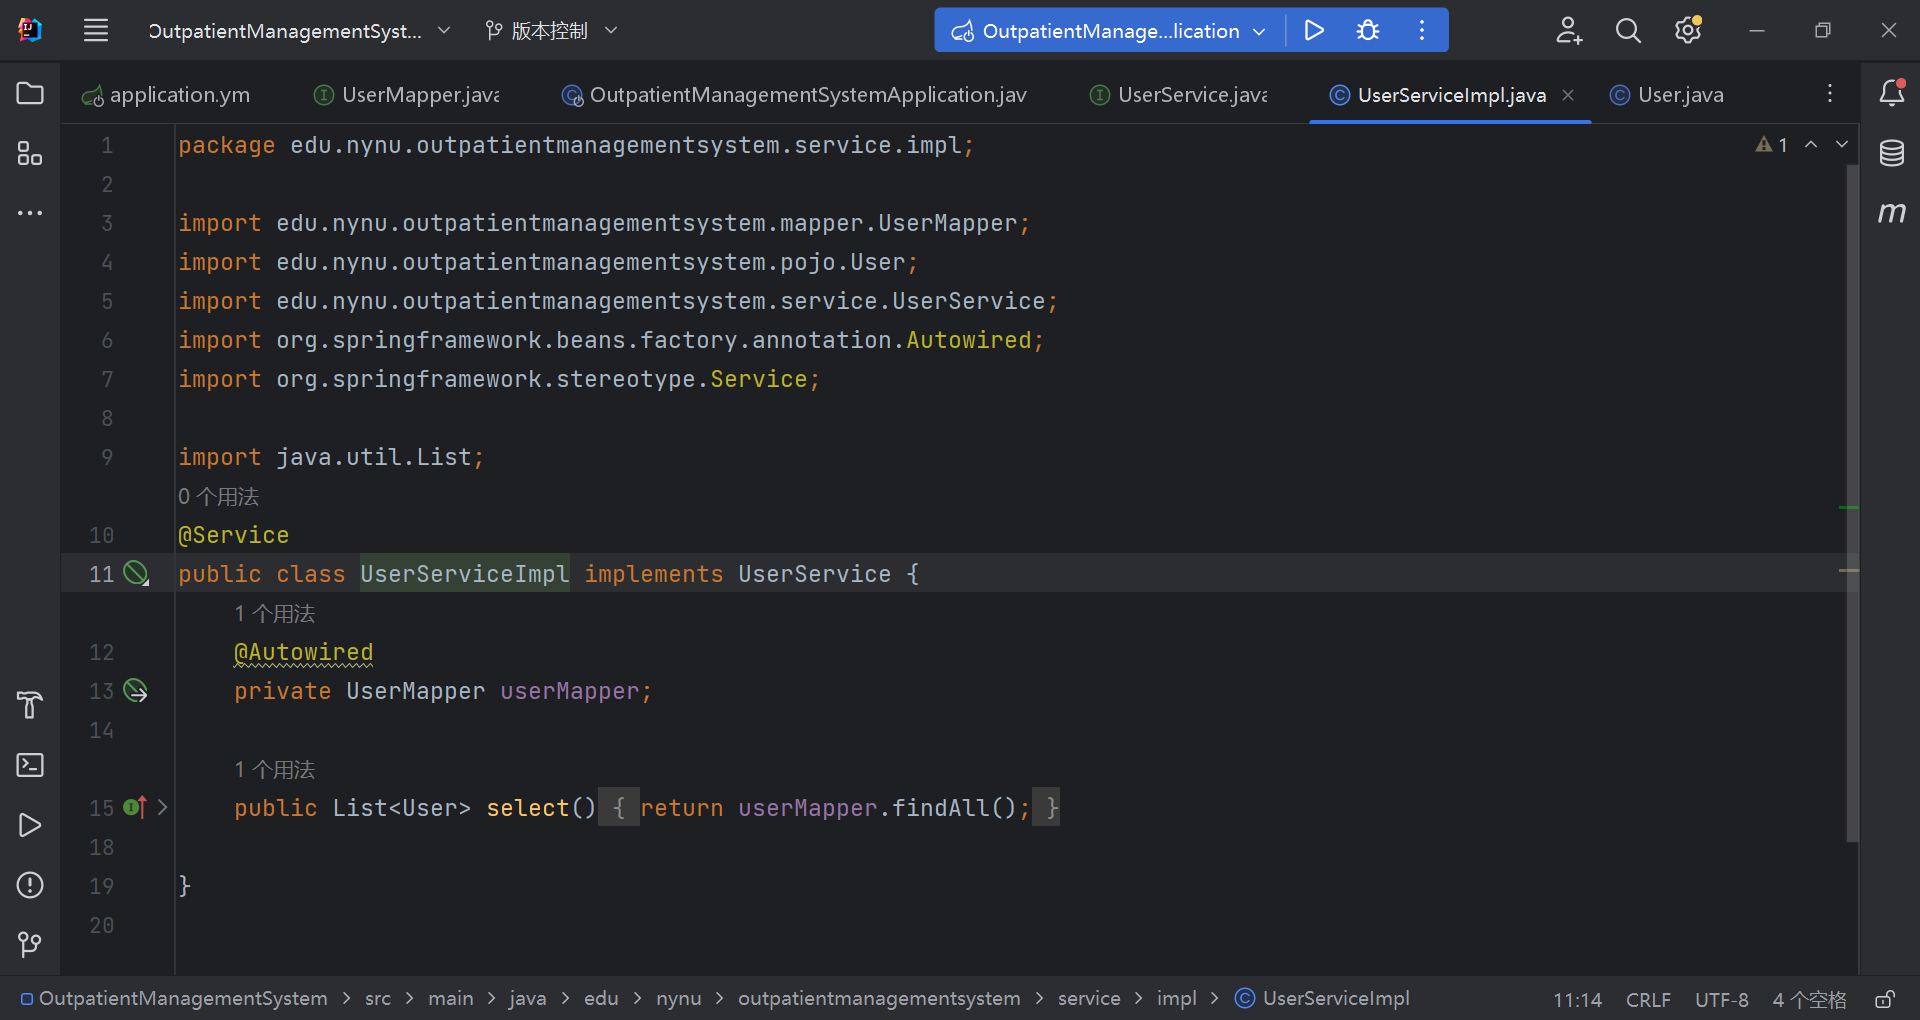The height and width of the screenshot is (1020, 1920).
Task: Click the implements-method gutter icon on line 15
Action: (135, 807)
